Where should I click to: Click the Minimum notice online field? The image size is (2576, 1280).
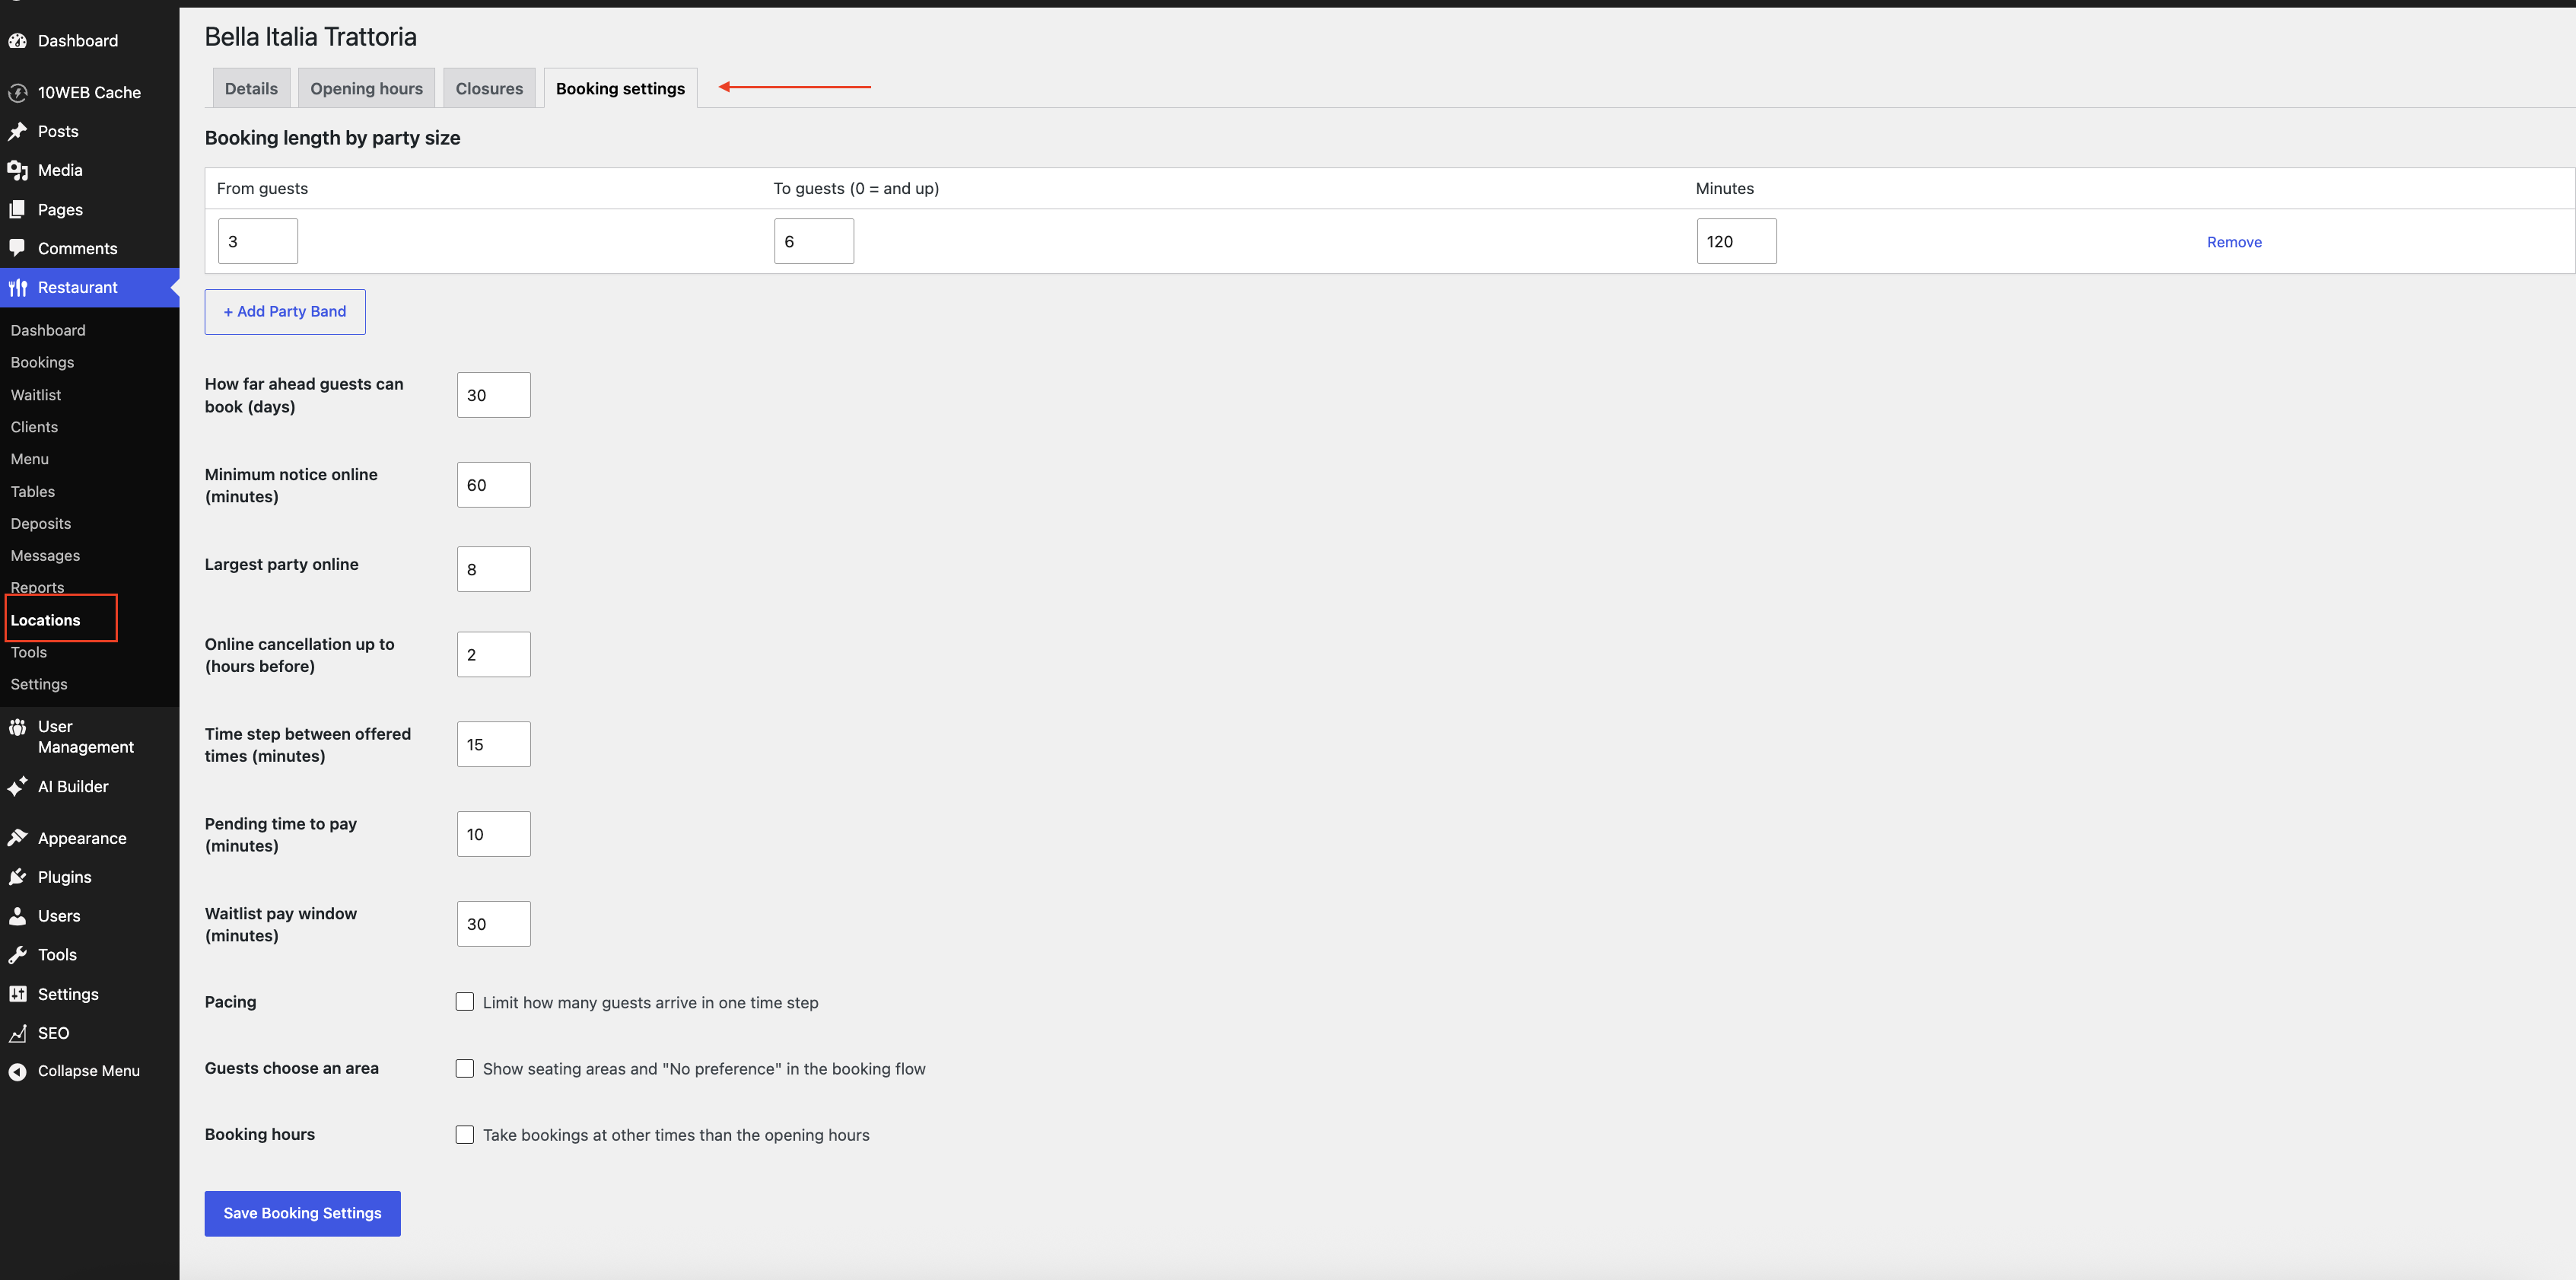click(x=494, y=485)
